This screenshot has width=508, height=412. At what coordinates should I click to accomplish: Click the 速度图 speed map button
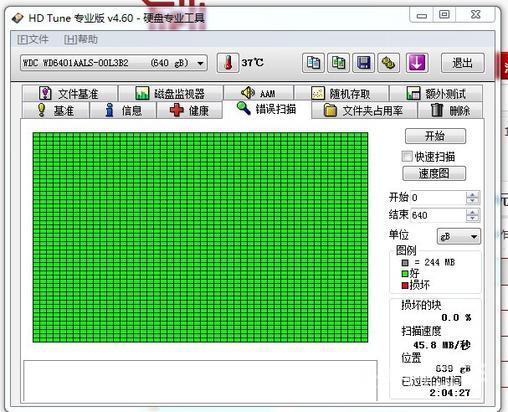[x=434, y=174]
